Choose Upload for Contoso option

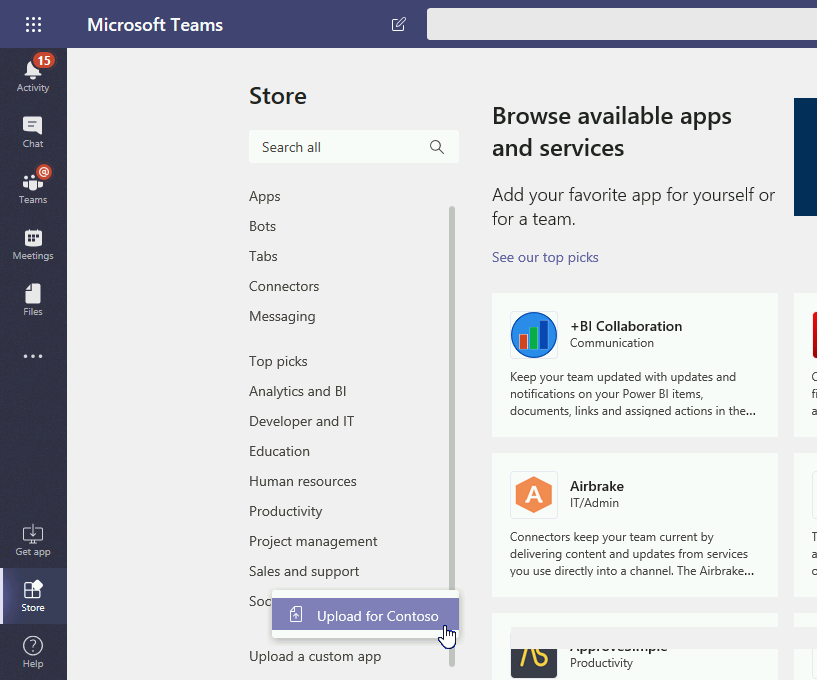[x=365, y=616]
